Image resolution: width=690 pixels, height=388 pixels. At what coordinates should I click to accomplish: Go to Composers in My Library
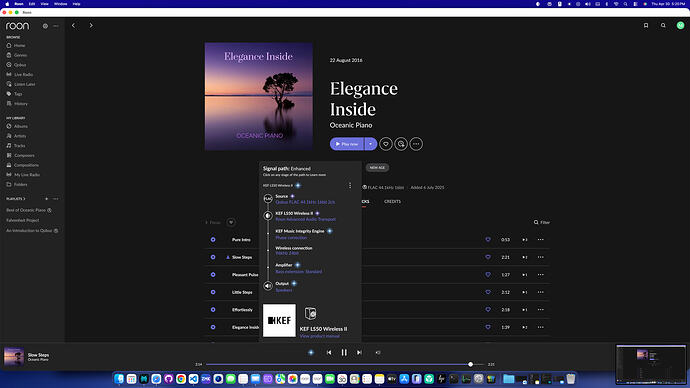tap(20, 155)
